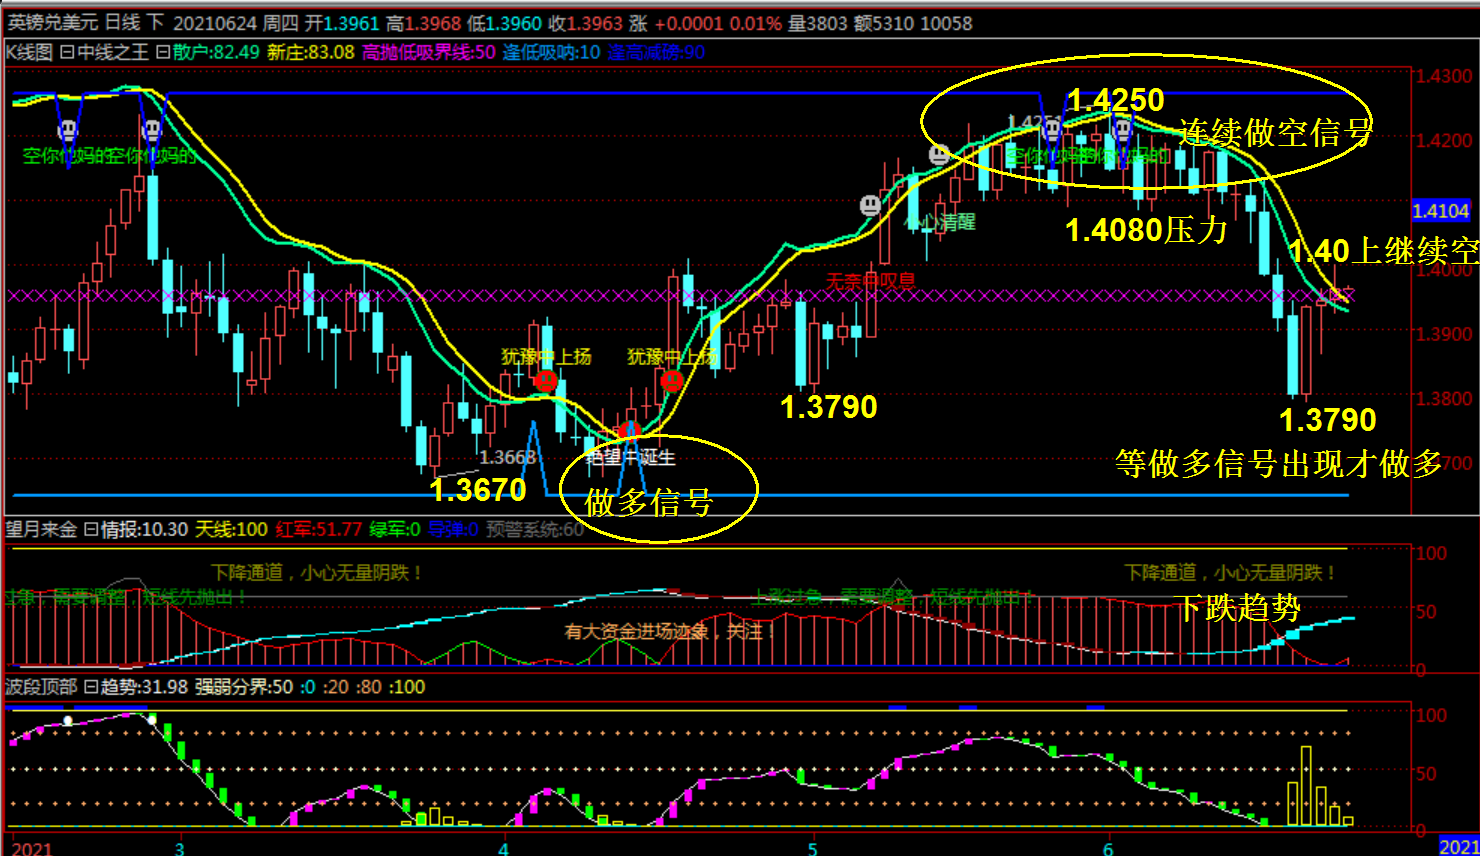Viewport: 1480px width, 856px height.
Task: Click the 小心清醒 signal label
Action: pos(940,221)
